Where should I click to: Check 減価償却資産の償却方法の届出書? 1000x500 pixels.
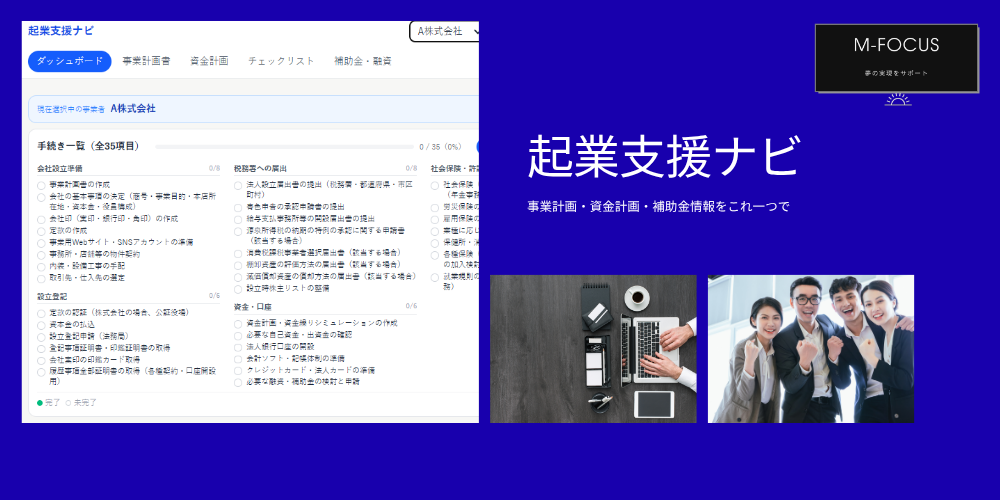[x=238, y=277]
